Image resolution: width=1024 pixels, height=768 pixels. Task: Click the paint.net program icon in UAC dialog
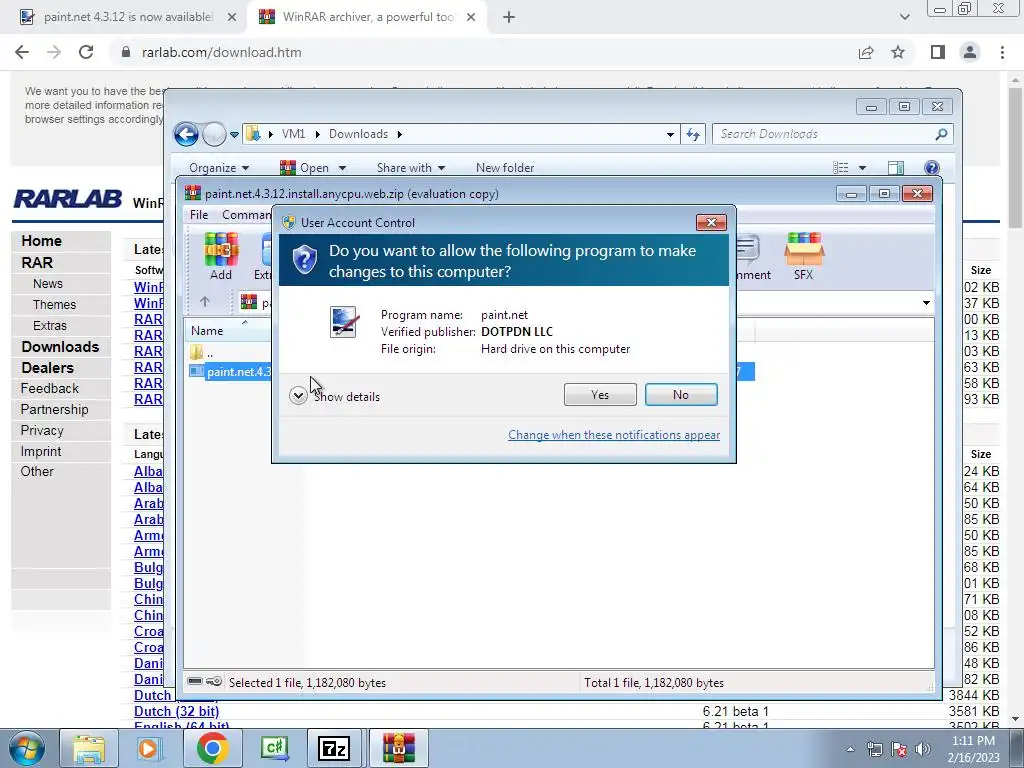344,322
